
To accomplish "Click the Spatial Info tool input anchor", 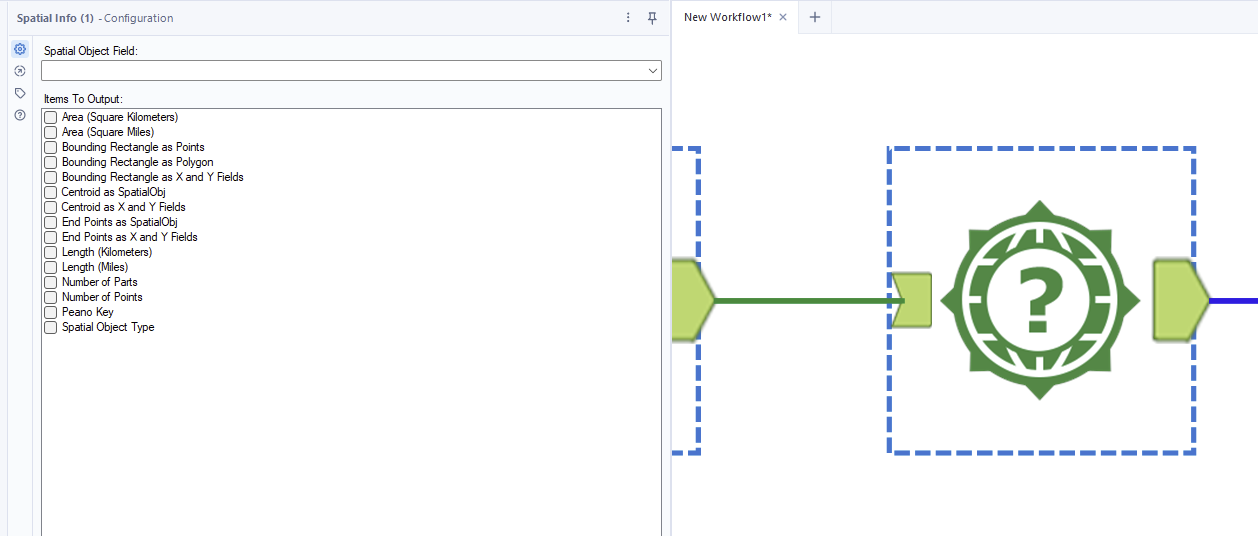I will tap(911, 300).
